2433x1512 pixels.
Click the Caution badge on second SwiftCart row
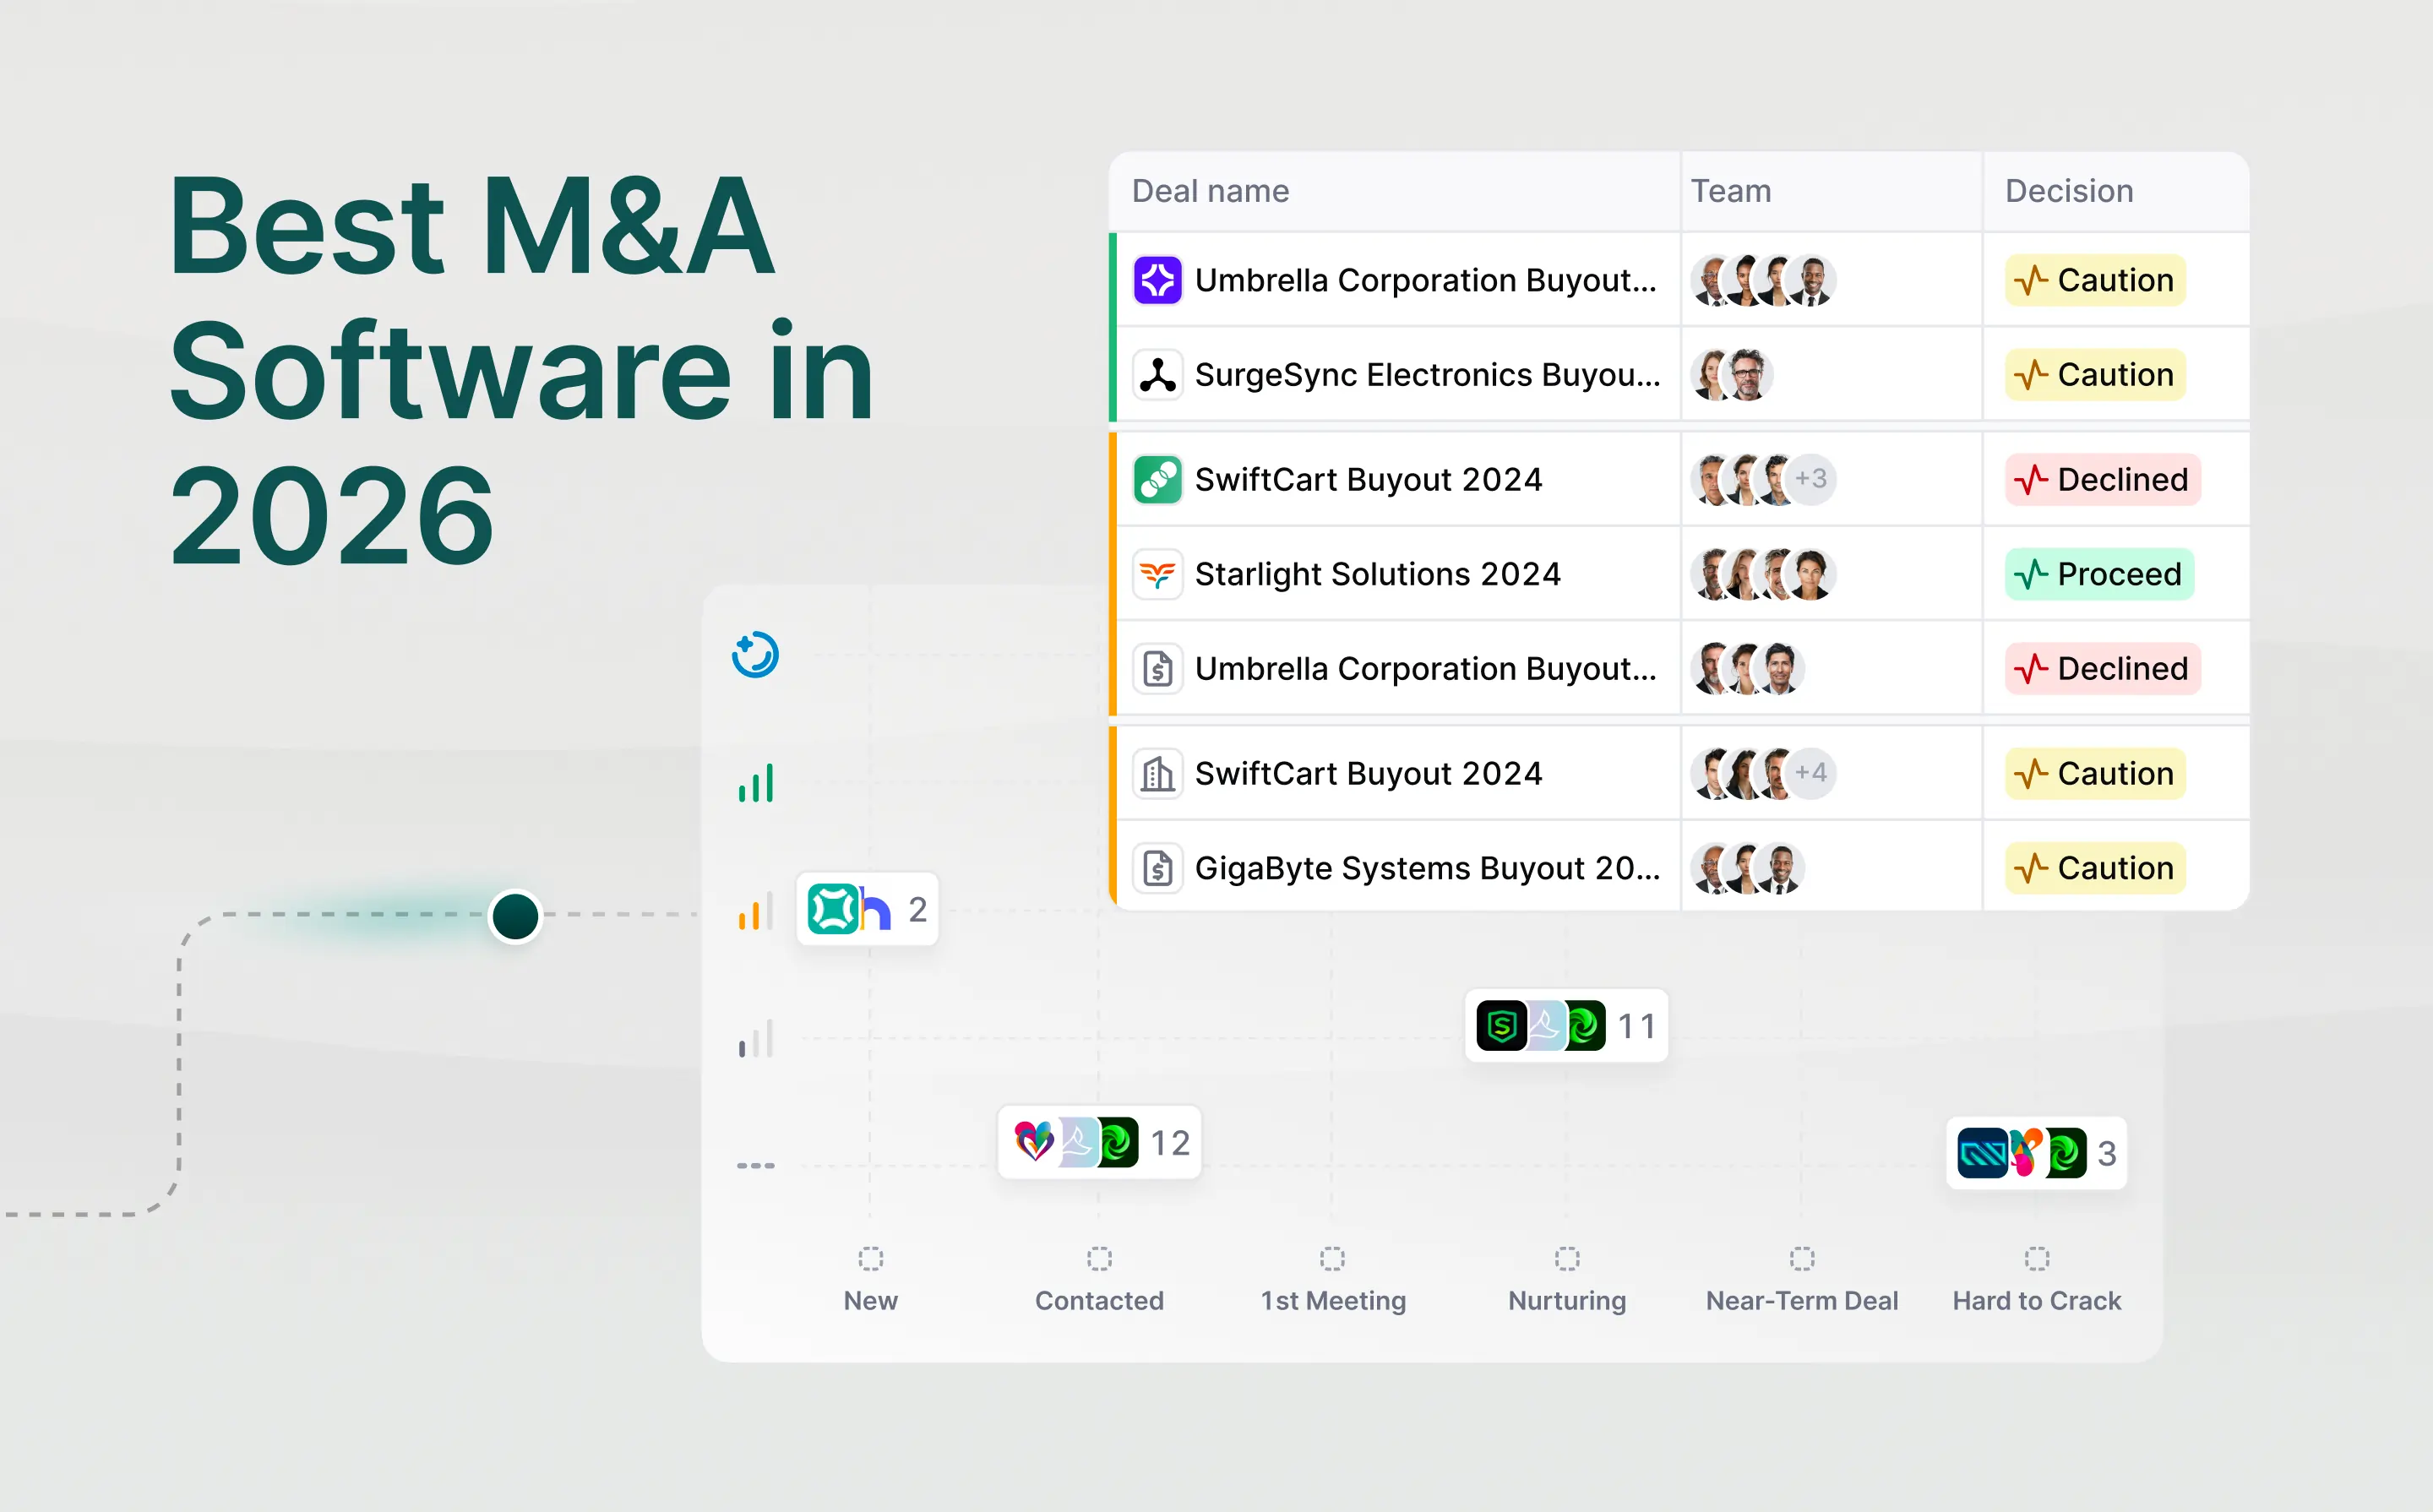coord(2095,773)
